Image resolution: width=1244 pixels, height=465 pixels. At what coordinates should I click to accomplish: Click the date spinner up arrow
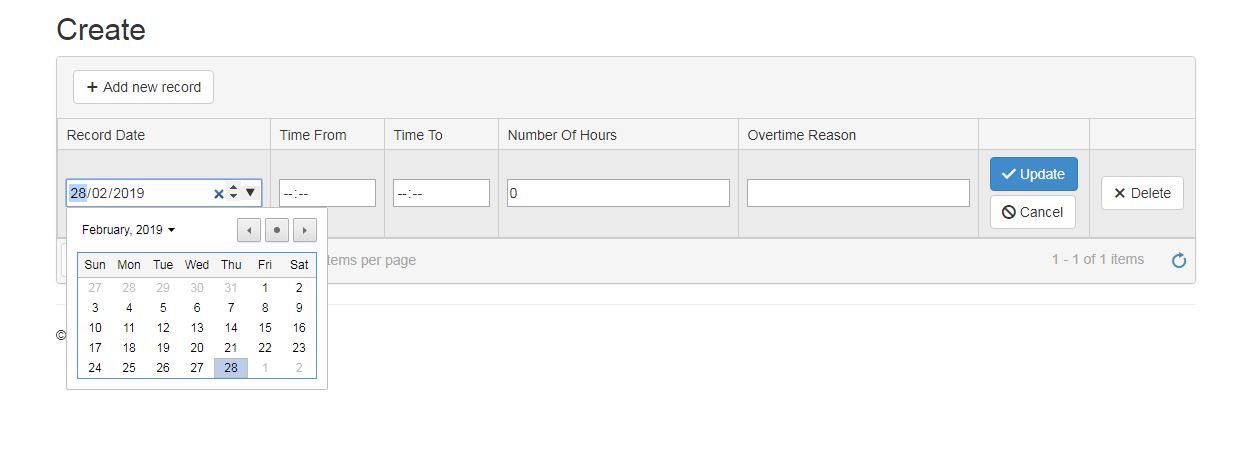[x=233, y=188]
